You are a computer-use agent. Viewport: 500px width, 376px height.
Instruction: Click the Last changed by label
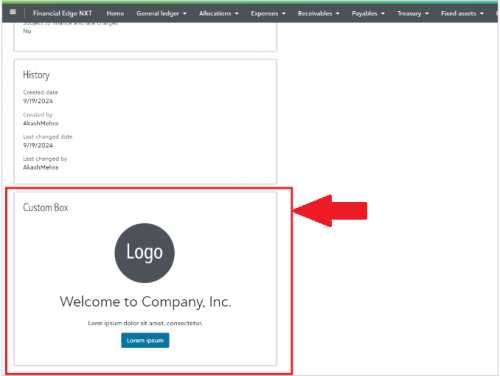[x=45, y=159]
